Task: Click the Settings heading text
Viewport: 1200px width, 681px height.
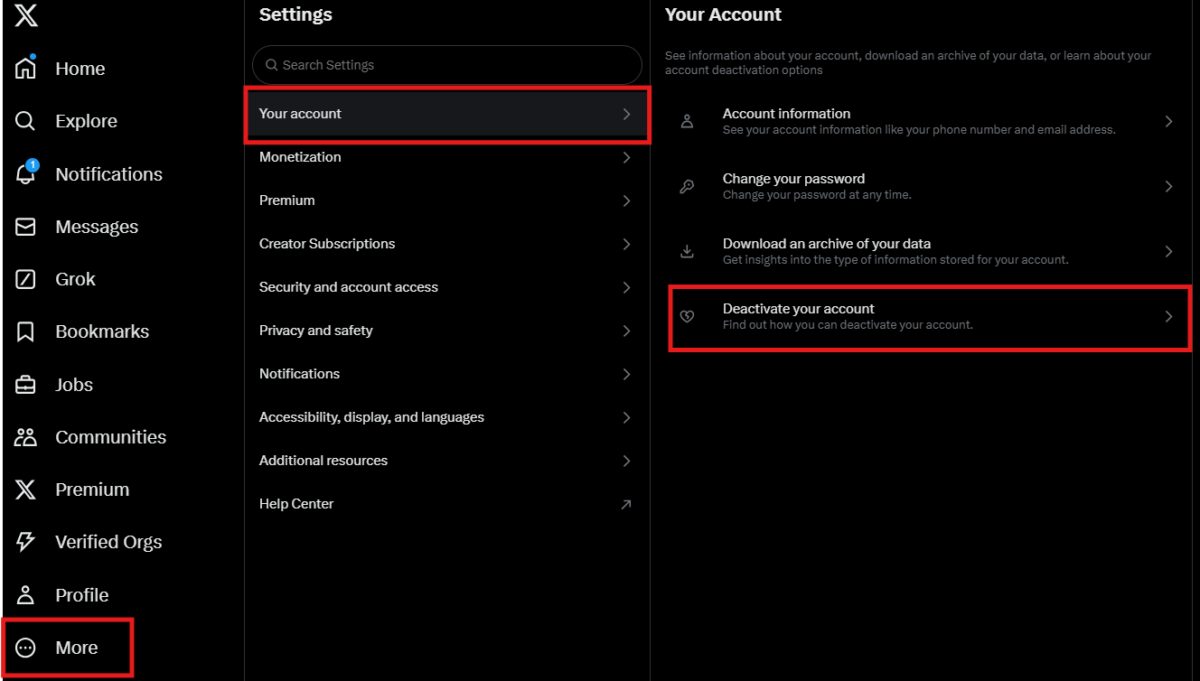Action: click(x=296, y=15)
